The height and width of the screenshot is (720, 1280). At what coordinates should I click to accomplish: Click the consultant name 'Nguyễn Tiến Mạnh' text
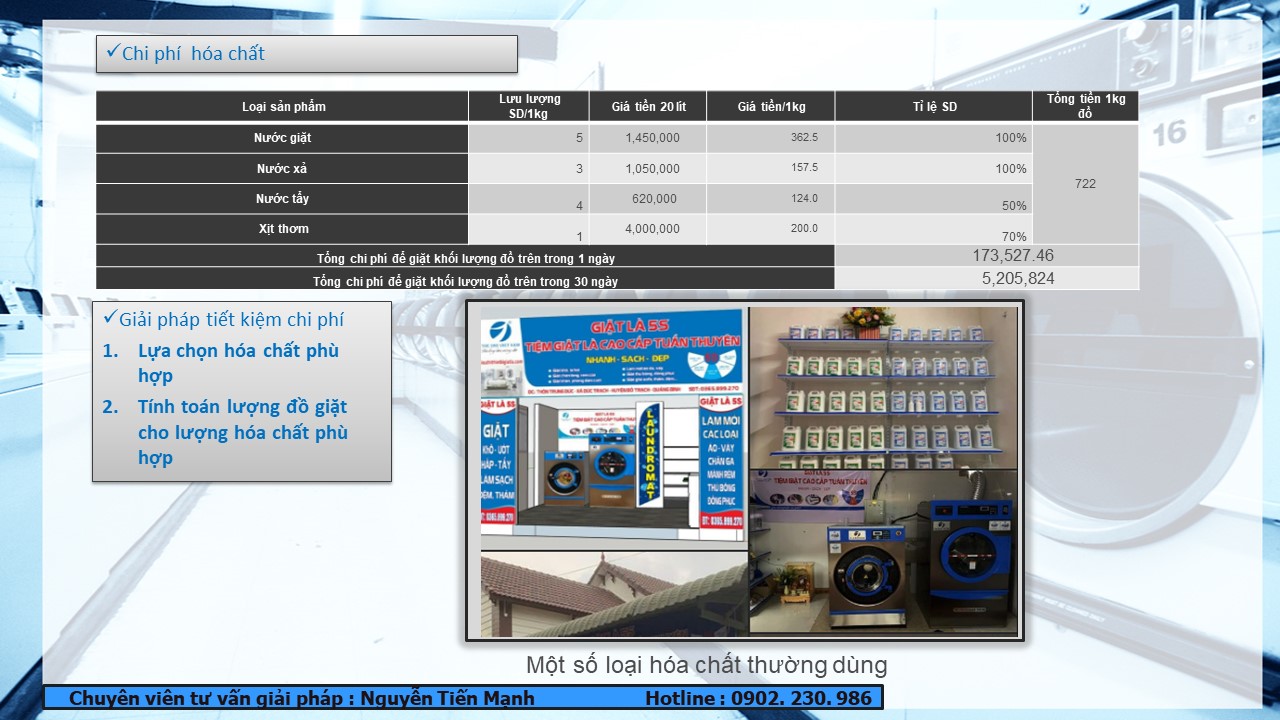447,698
